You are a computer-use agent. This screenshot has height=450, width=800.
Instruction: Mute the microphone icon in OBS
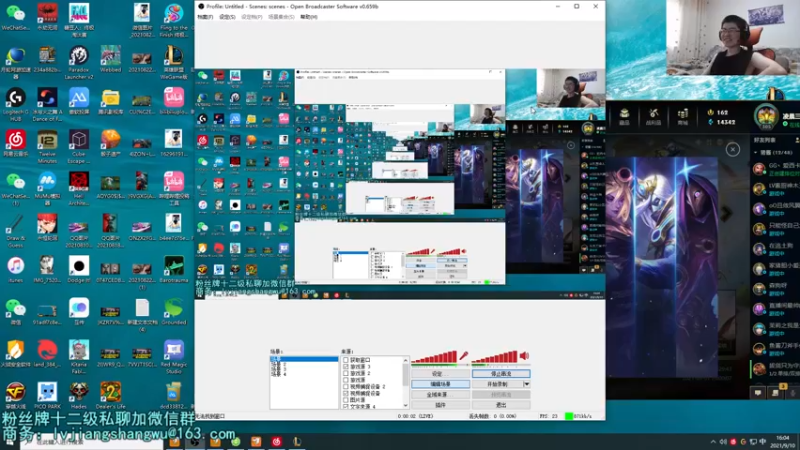(x=463, y=356)
